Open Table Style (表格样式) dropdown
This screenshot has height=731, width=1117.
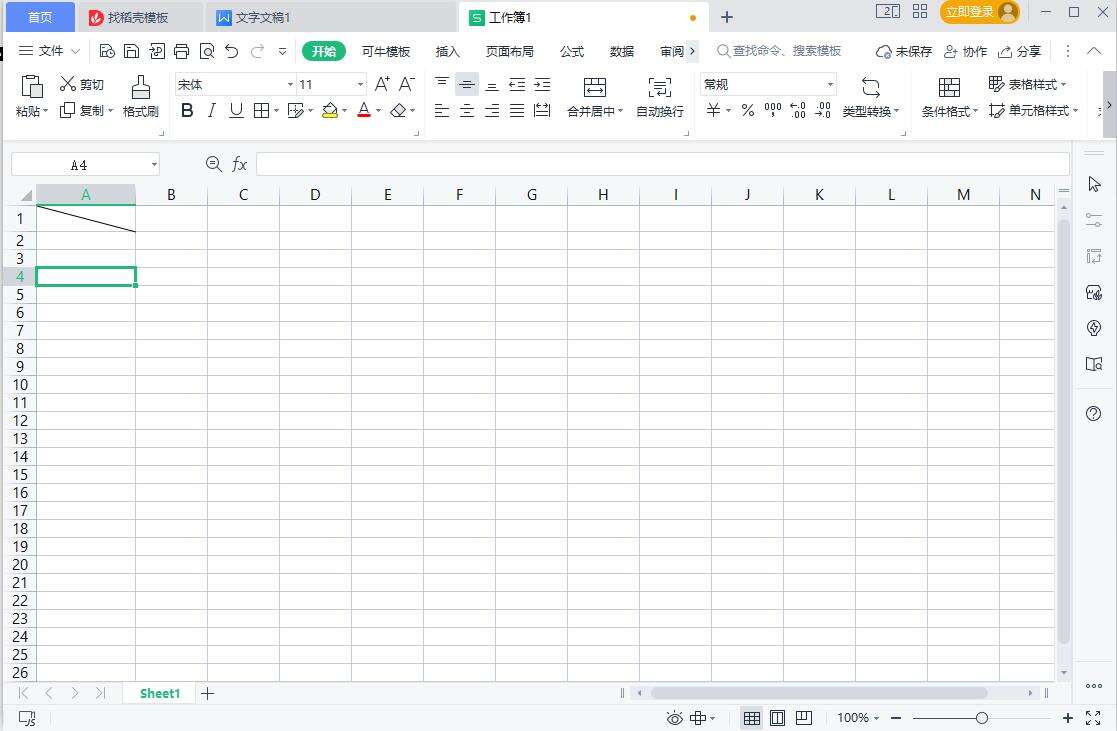tap(1027, 84)
